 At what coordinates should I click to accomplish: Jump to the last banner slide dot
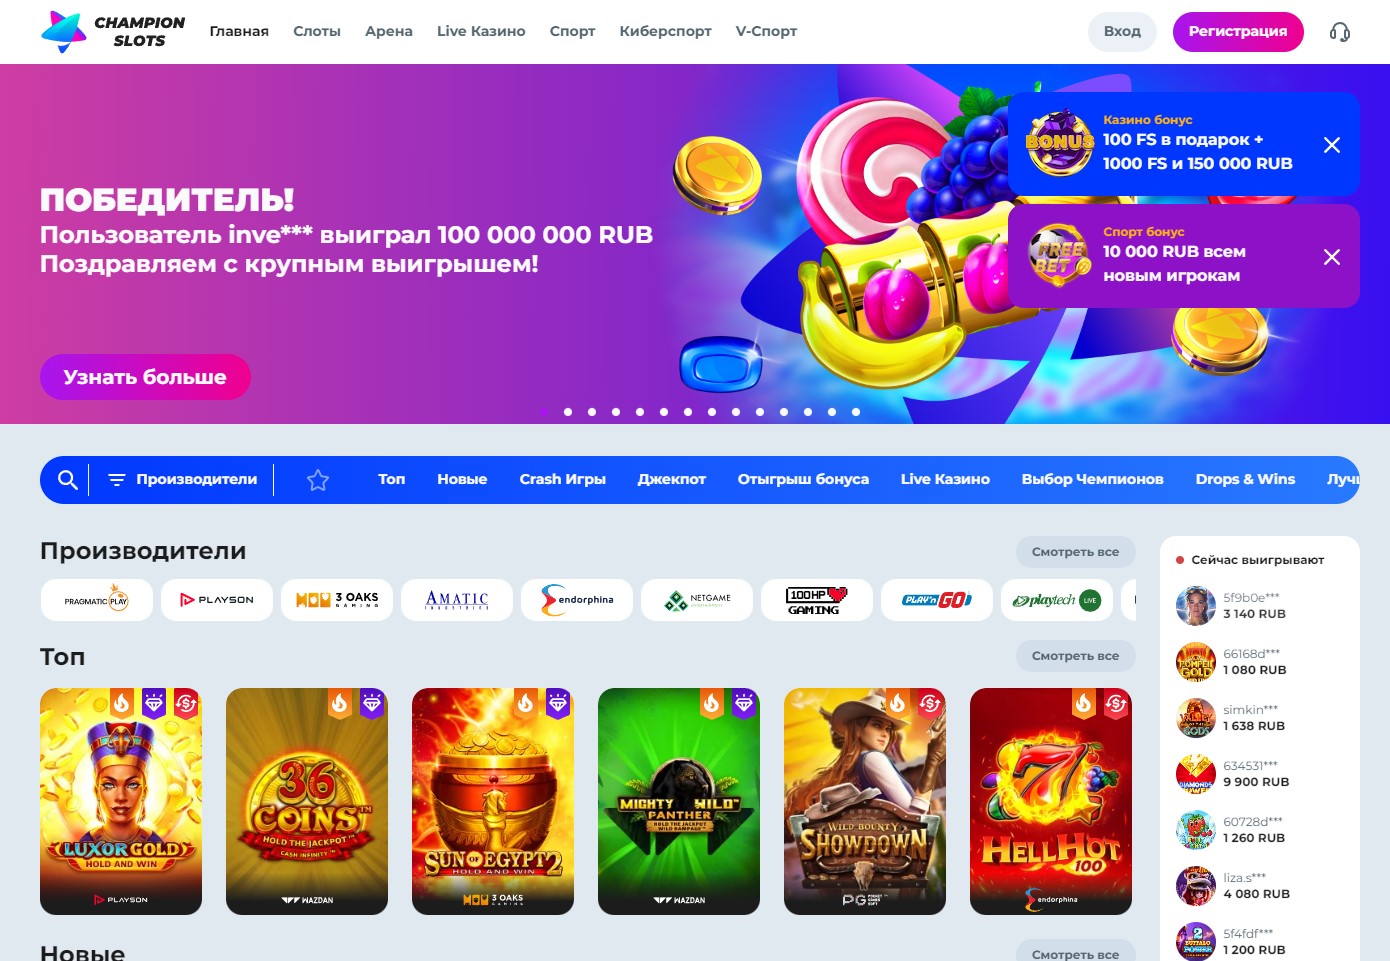click(856, 412)
